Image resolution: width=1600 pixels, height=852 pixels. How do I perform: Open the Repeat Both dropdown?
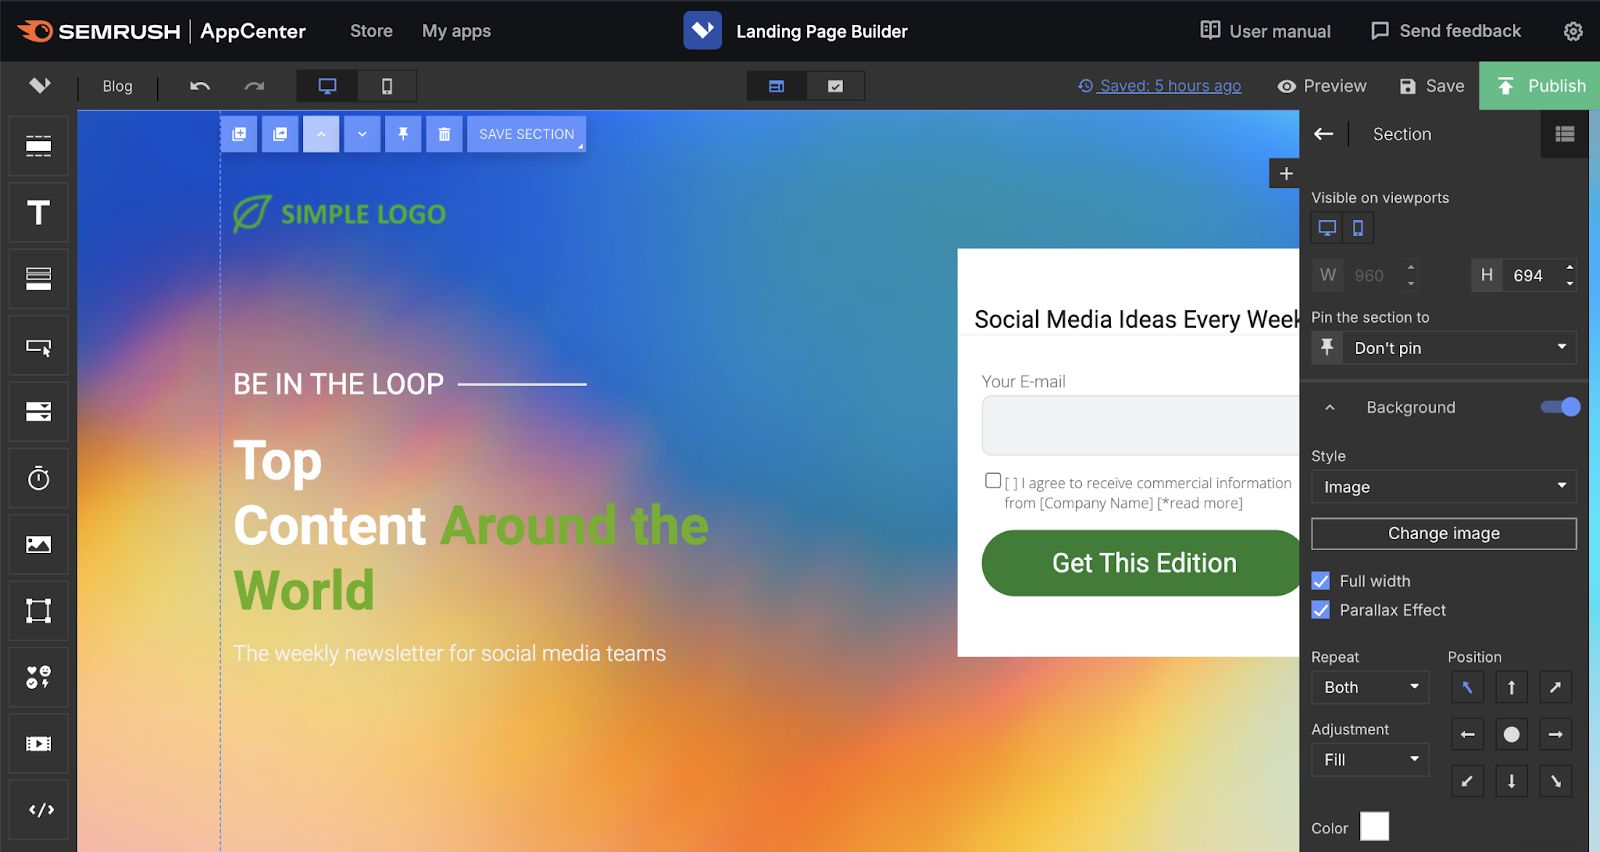(x=1370, y=687)
